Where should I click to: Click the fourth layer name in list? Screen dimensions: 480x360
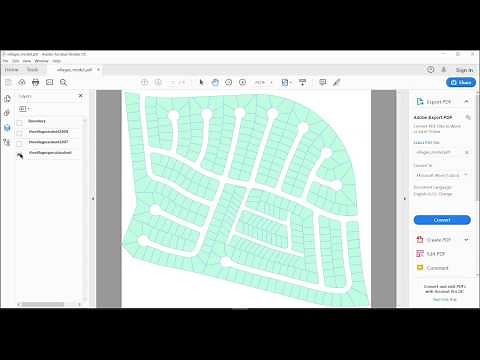[x=50, y=153]
